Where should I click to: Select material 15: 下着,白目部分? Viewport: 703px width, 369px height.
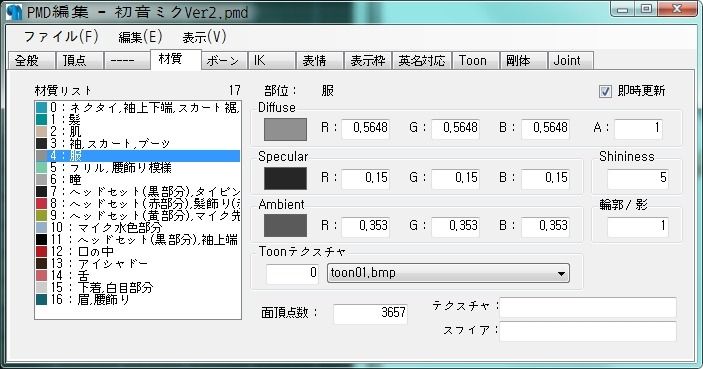click(138, 287)
